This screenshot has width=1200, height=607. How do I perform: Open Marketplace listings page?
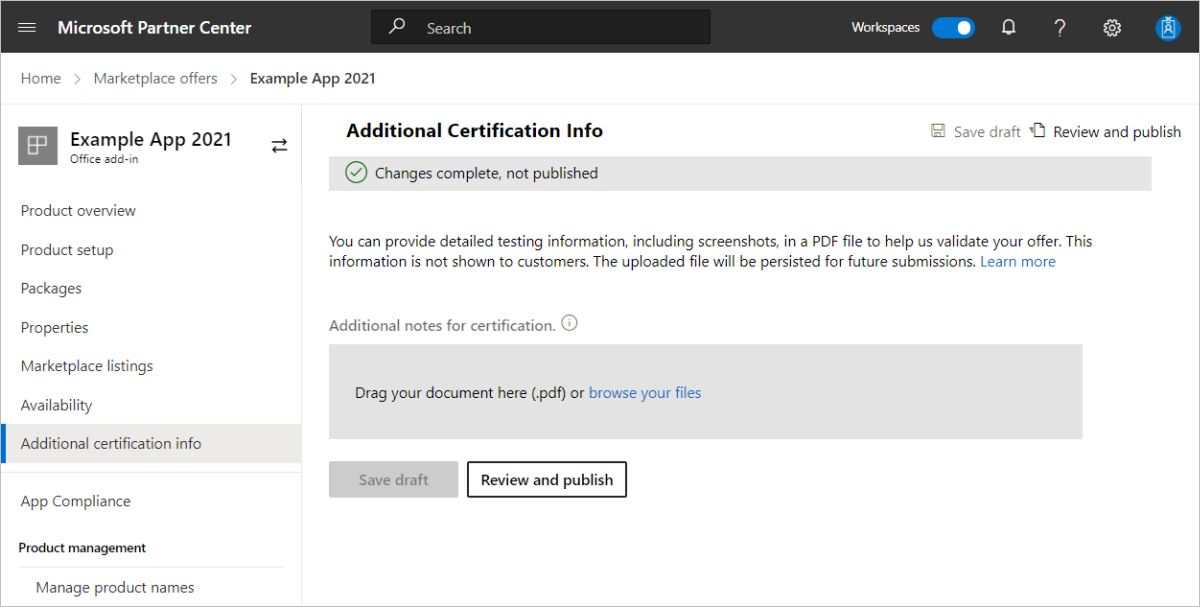[87, 367]
